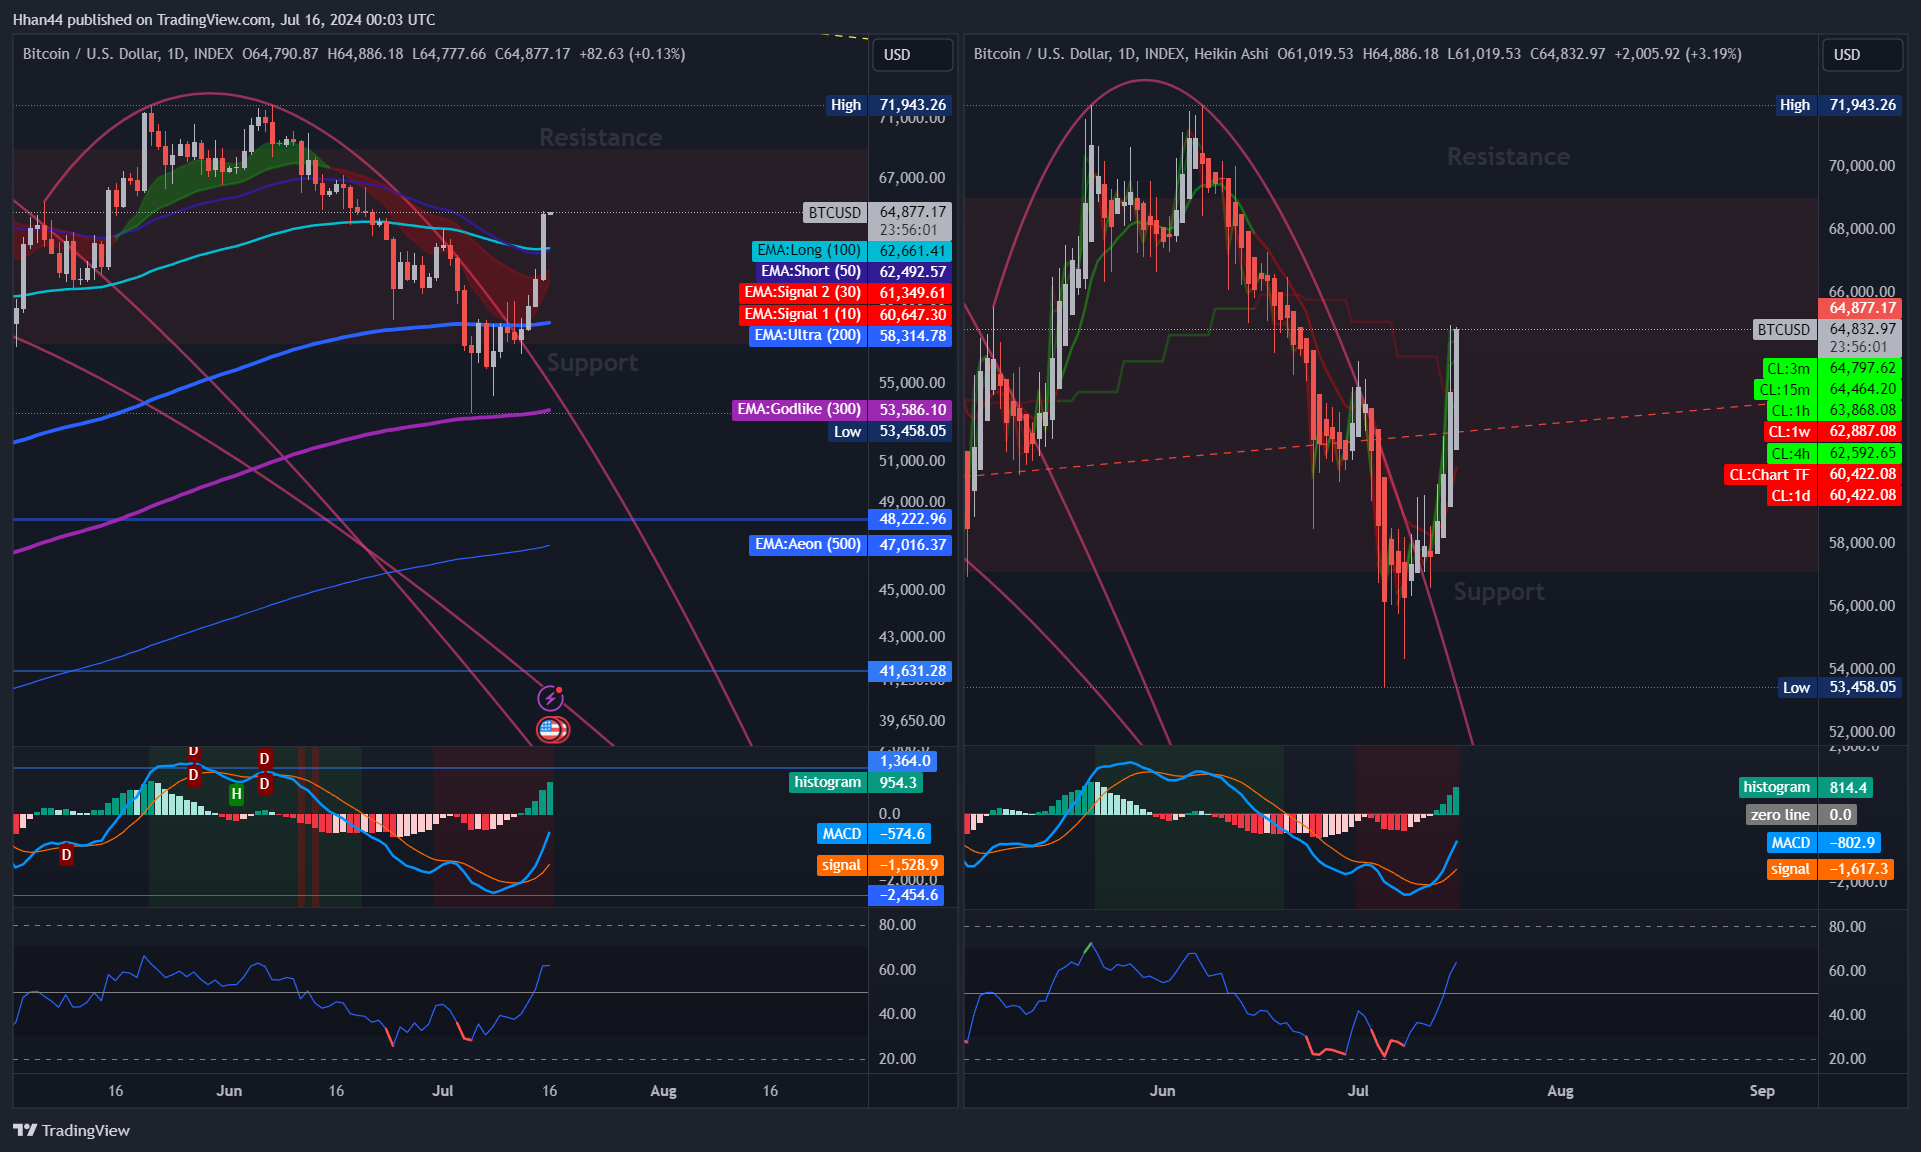1921x1152 pixels.
Task: Click the red D marker at MACD bottom left
Action: [66, 855]
